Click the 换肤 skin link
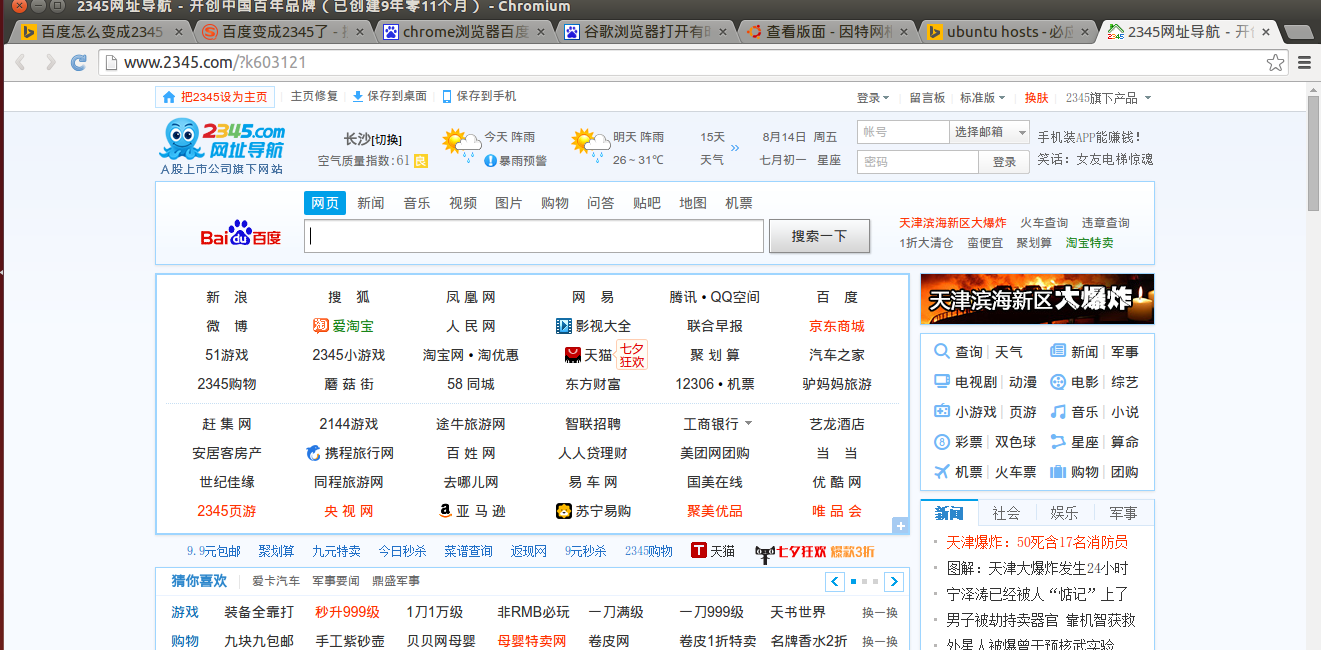Viewport: 1321px width, 650px height. click(x=1036, y=98)
